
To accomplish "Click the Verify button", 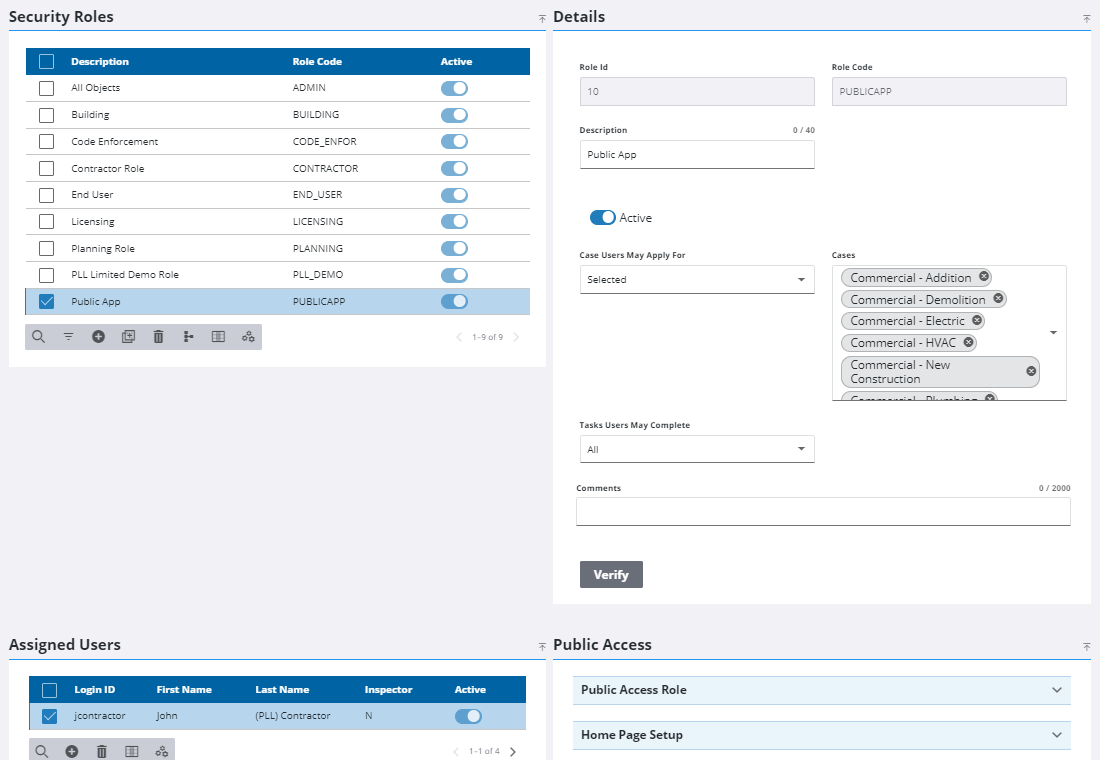I will (611, 575).
